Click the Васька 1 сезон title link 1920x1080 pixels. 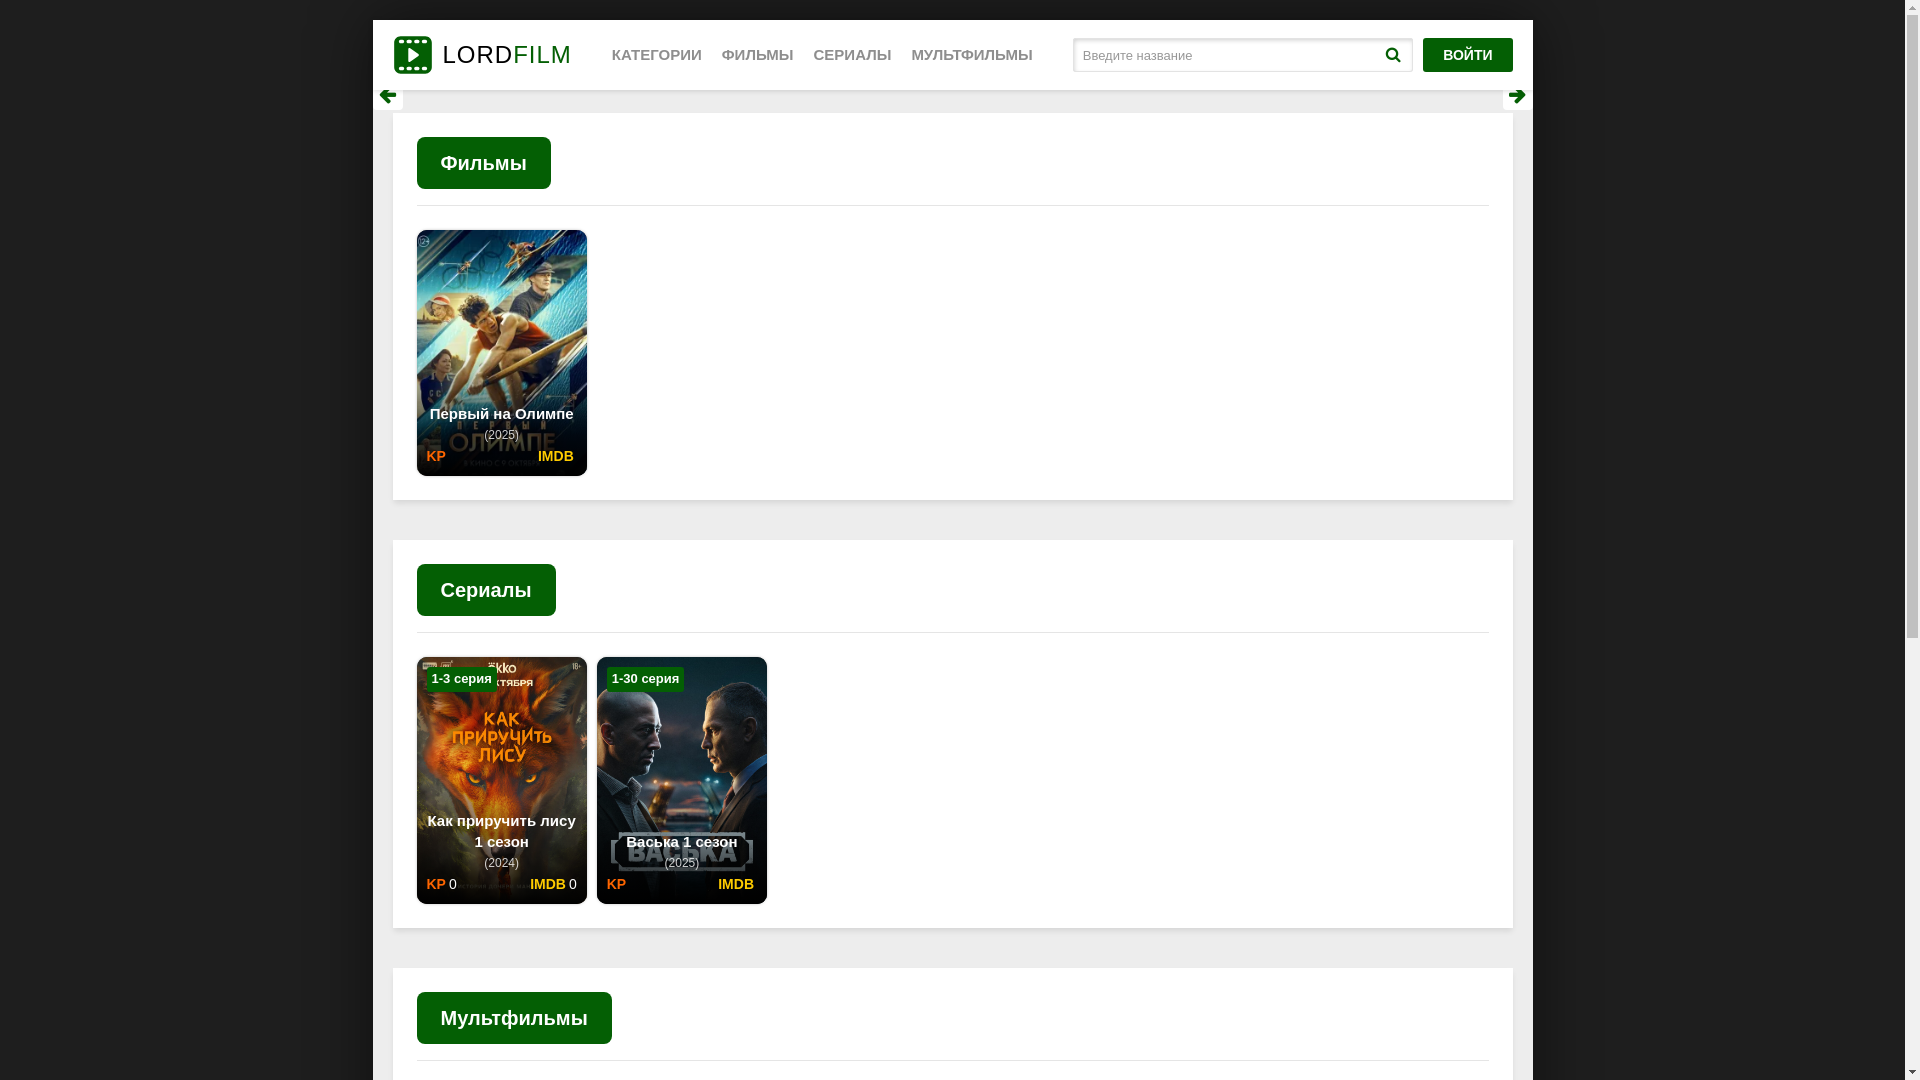coord(681,842)
